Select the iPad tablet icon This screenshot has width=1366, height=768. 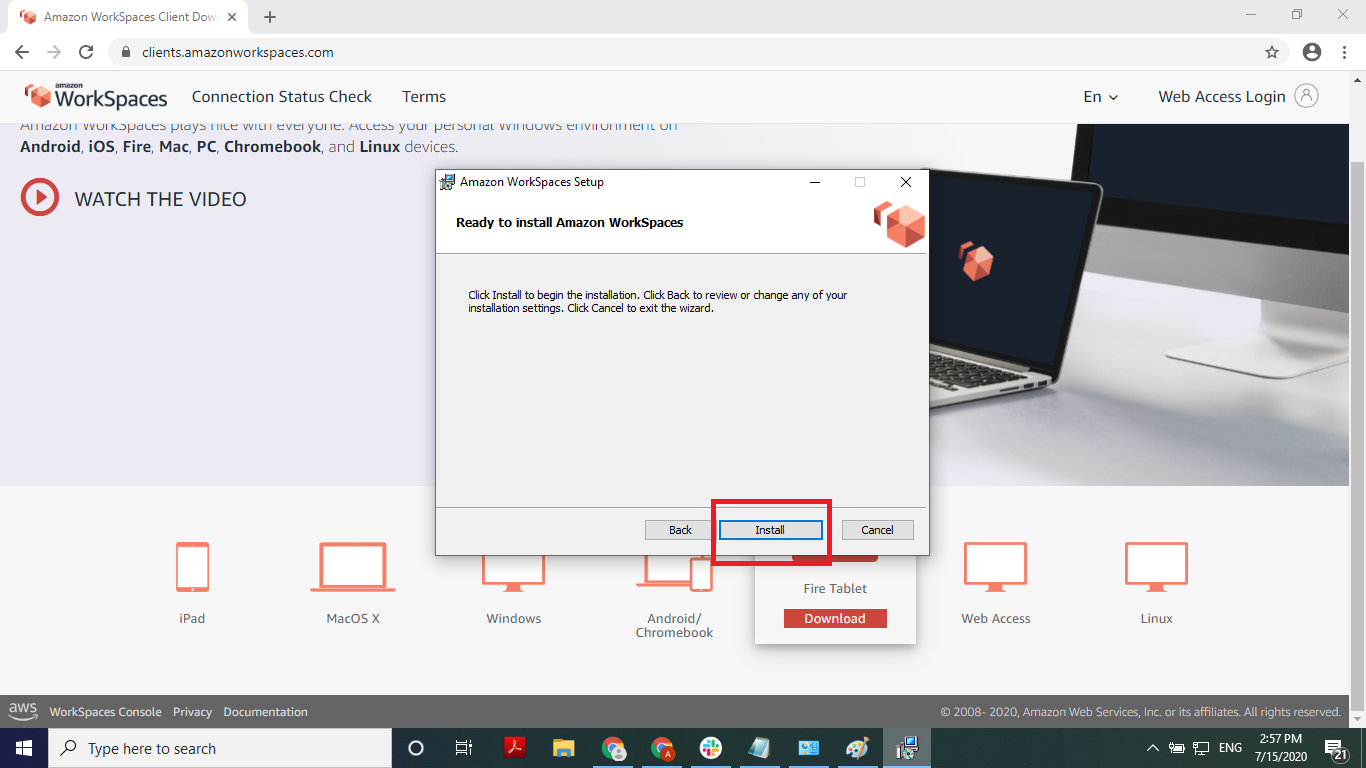(192, 566)
